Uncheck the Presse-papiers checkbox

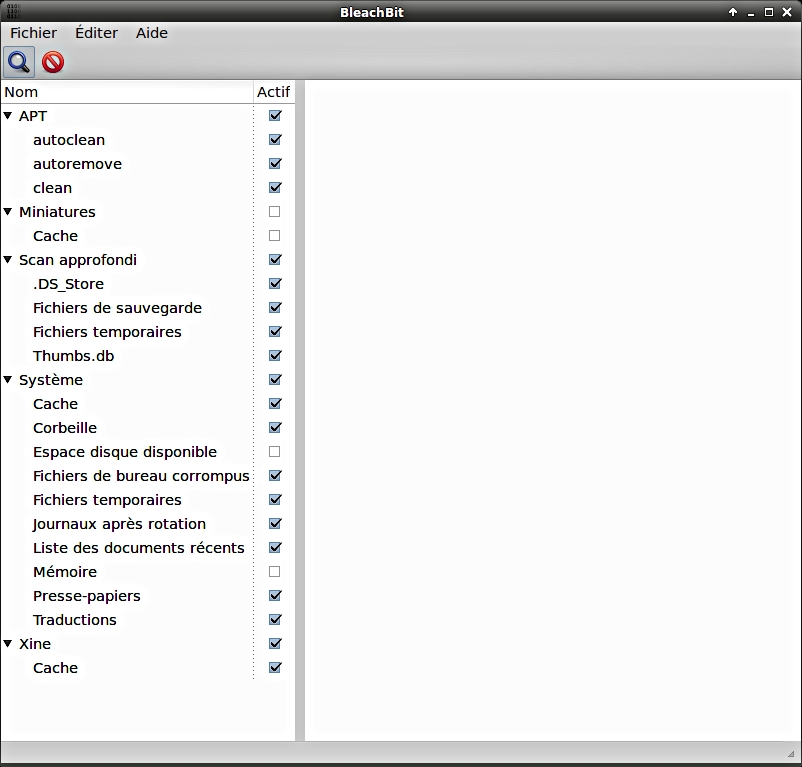[275, 595]
